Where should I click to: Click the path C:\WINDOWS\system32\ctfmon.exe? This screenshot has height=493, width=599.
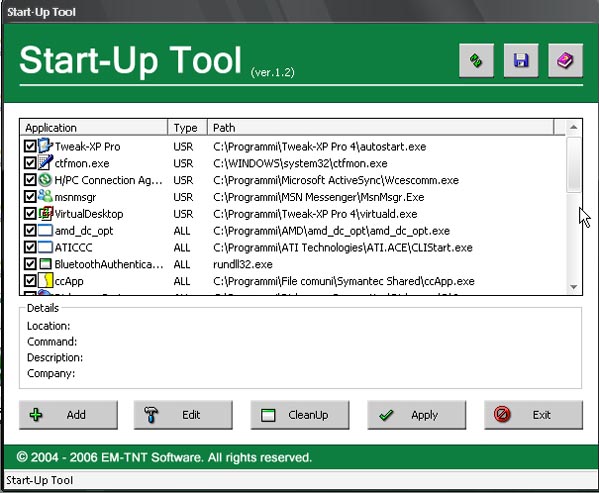300,163
